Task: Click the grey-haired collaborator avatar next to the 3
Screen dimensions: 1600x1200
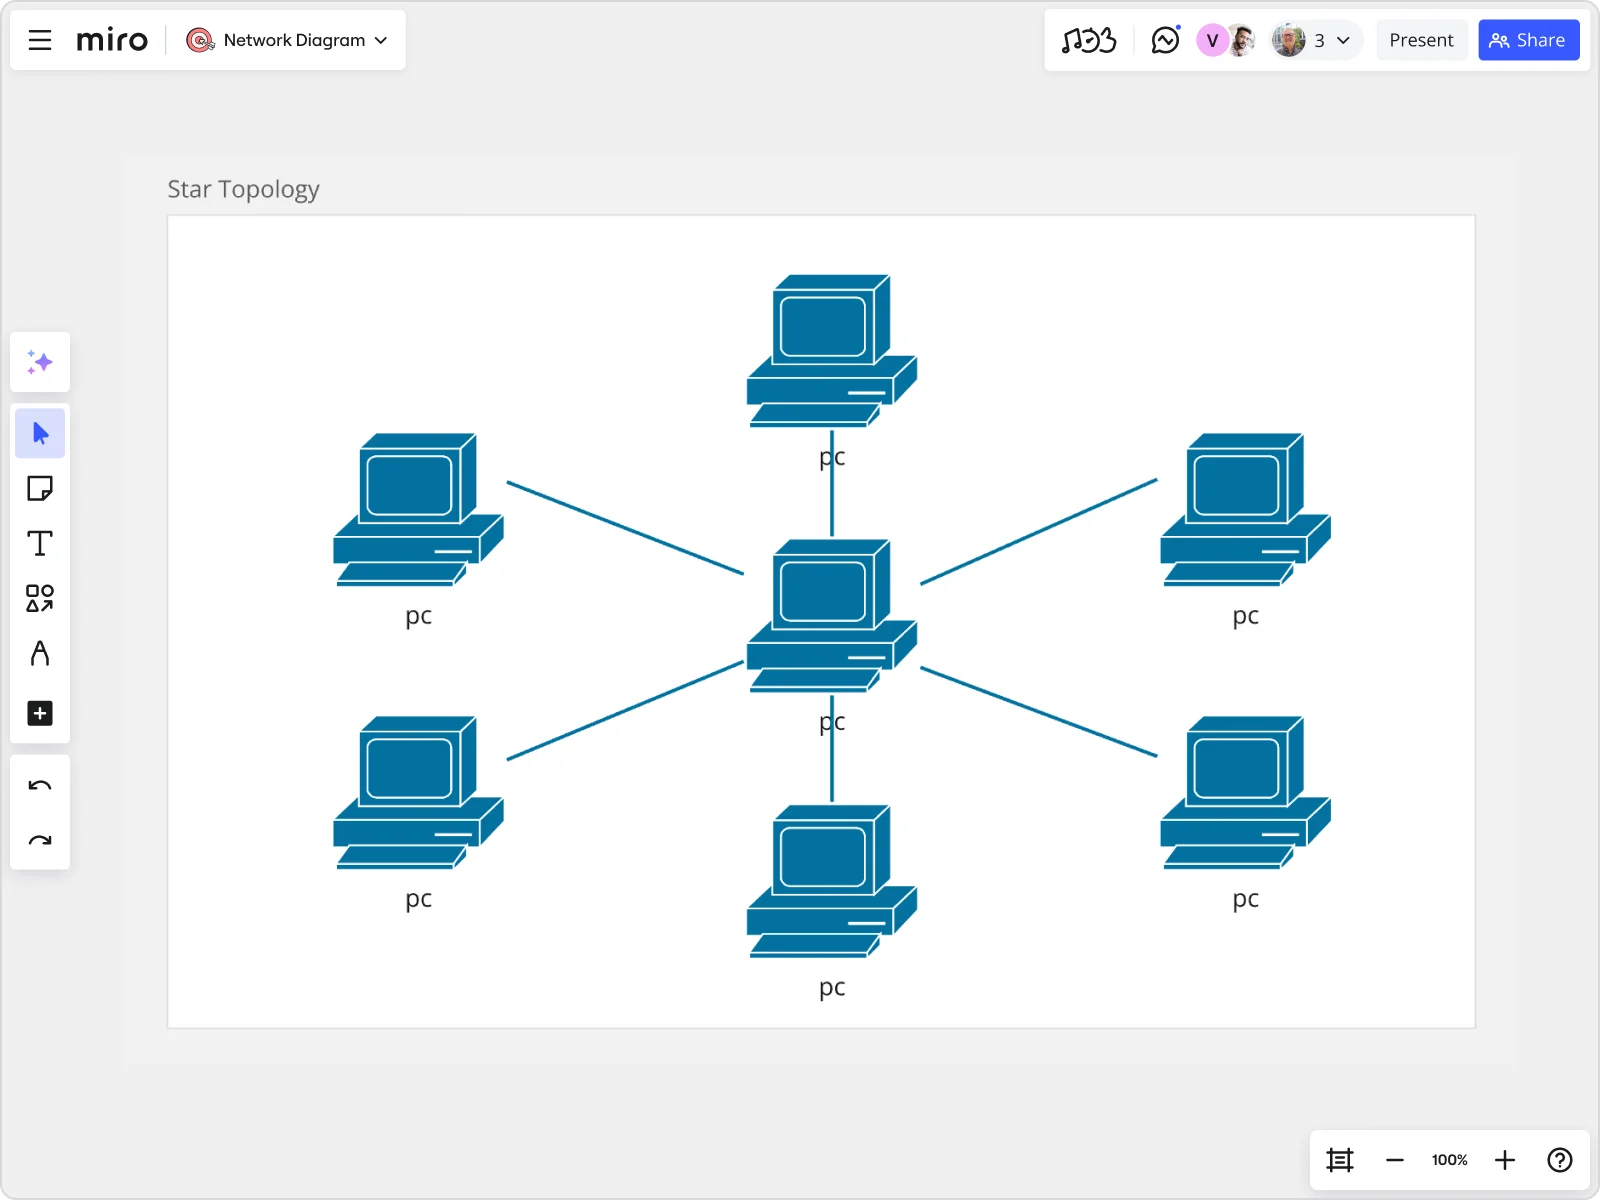Action: [1288, 40]
